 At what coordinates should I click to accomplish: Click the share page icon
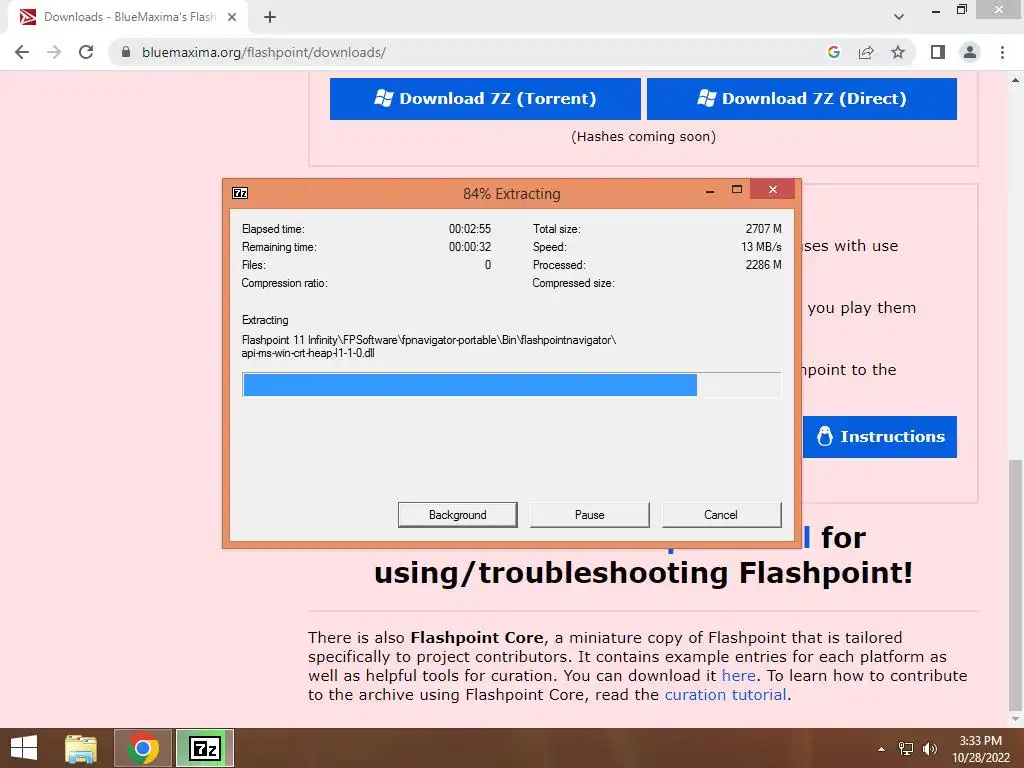coord(866,52)
